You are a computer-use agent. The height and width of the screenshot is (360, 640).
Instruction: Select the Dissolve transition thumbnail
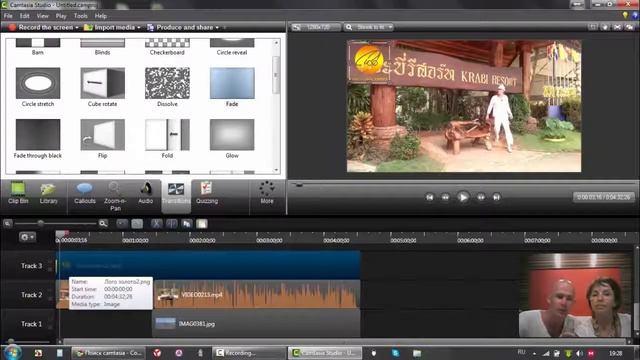[167, 83]
